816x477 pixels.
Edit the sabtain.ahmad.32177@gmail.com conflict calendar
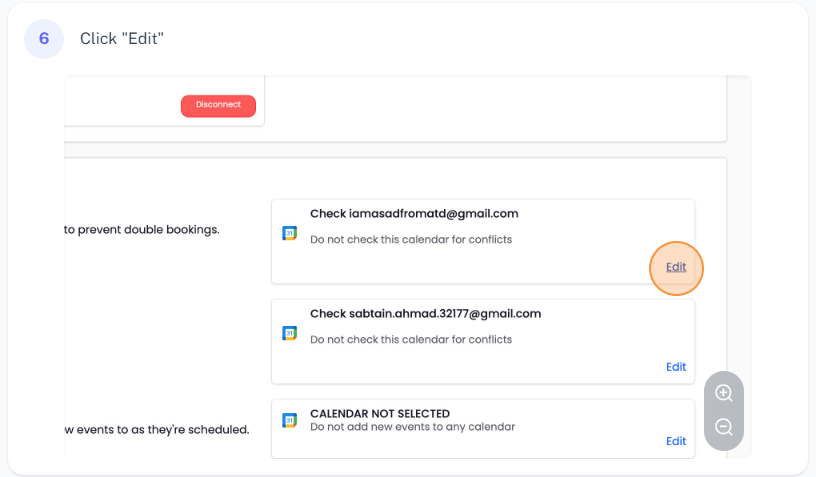(676, 367)
